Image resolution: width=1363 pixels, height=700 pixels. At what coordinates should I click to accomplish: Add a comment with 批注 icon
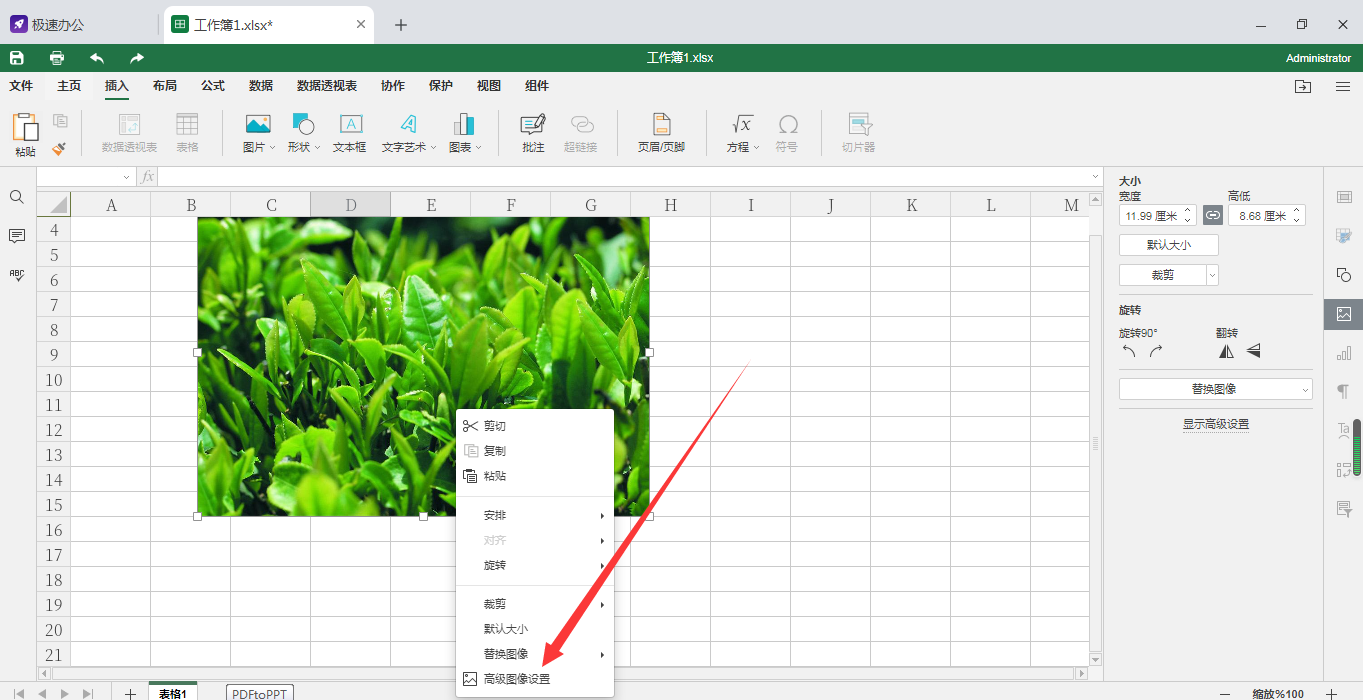[x=533, y=124]
